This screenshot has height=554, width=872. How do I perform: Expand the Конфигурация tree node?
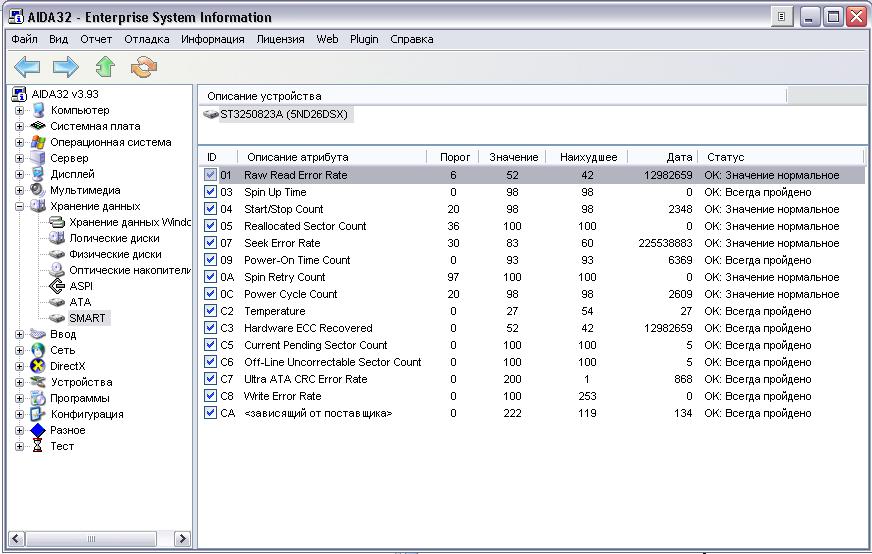click(x=19, y=414)
